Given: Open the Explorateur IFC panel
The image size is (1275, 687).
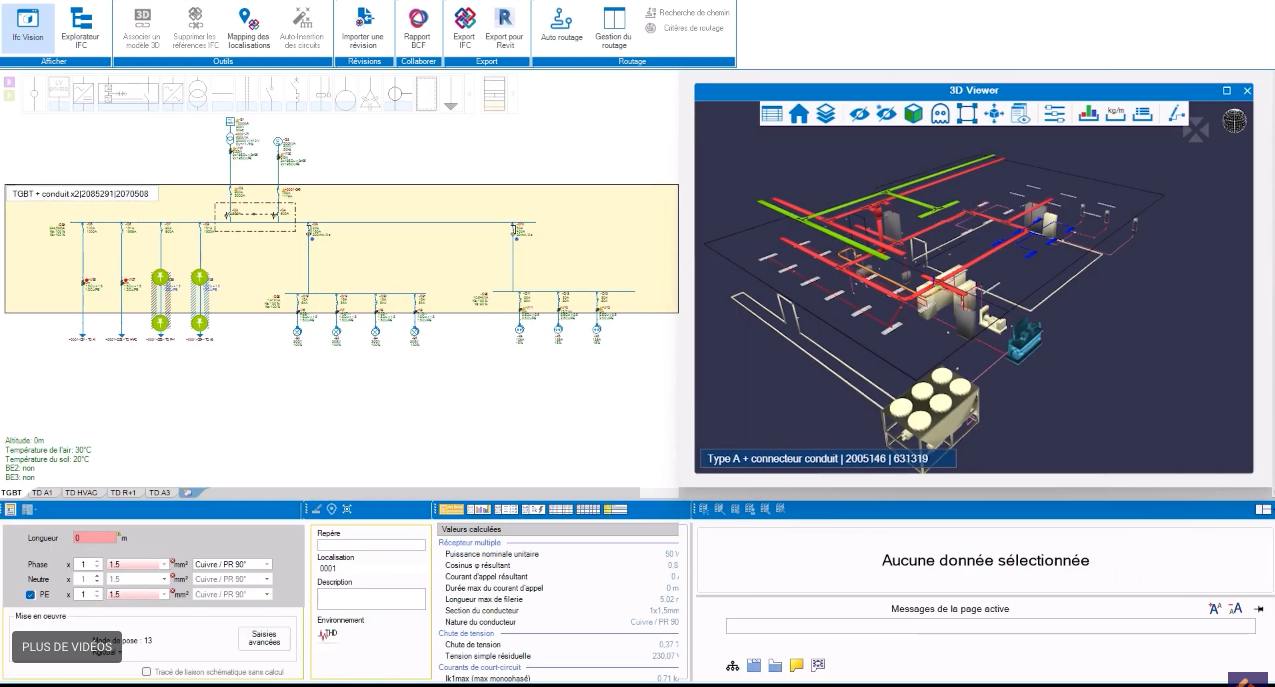Looking at the screenshot, I should (x=81, y=27).
